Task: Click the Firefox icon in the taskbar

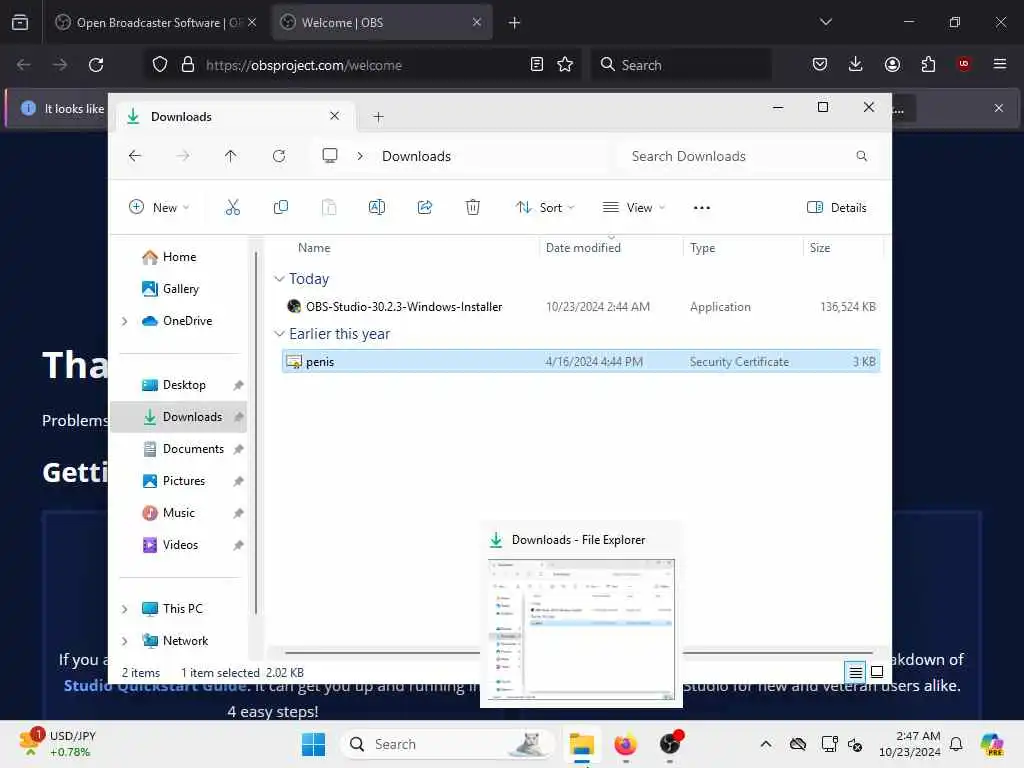Action: (x=625, y=744)
